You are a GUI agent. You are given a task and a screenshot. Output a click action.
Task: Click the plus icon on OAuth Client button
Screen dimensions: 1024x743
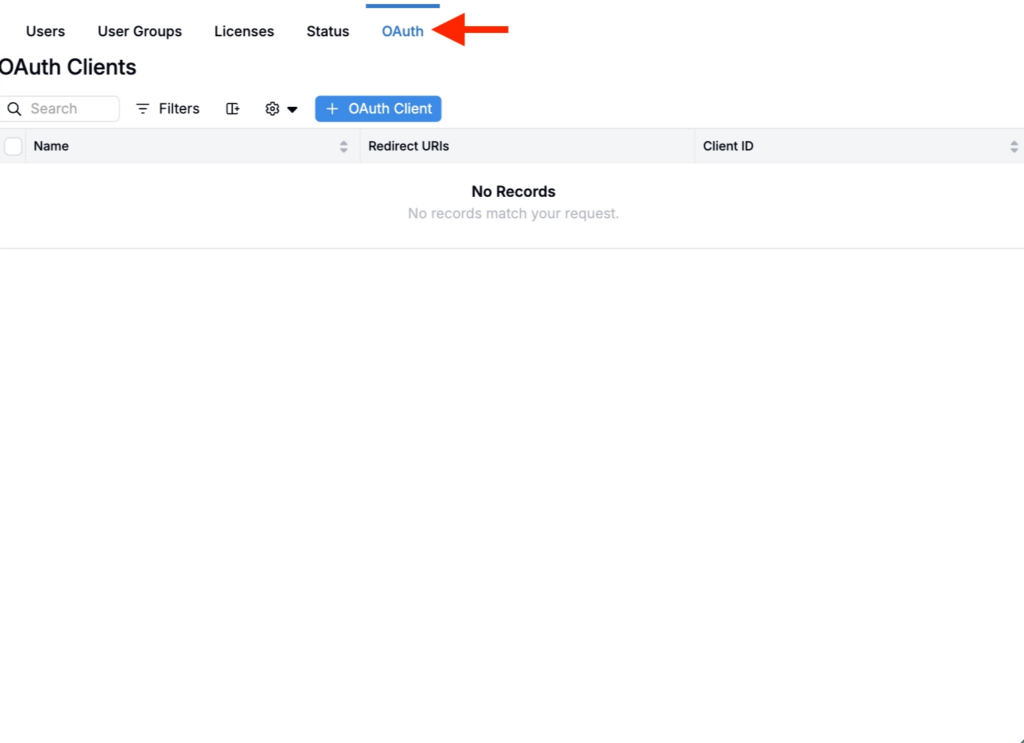click(332, 108)
